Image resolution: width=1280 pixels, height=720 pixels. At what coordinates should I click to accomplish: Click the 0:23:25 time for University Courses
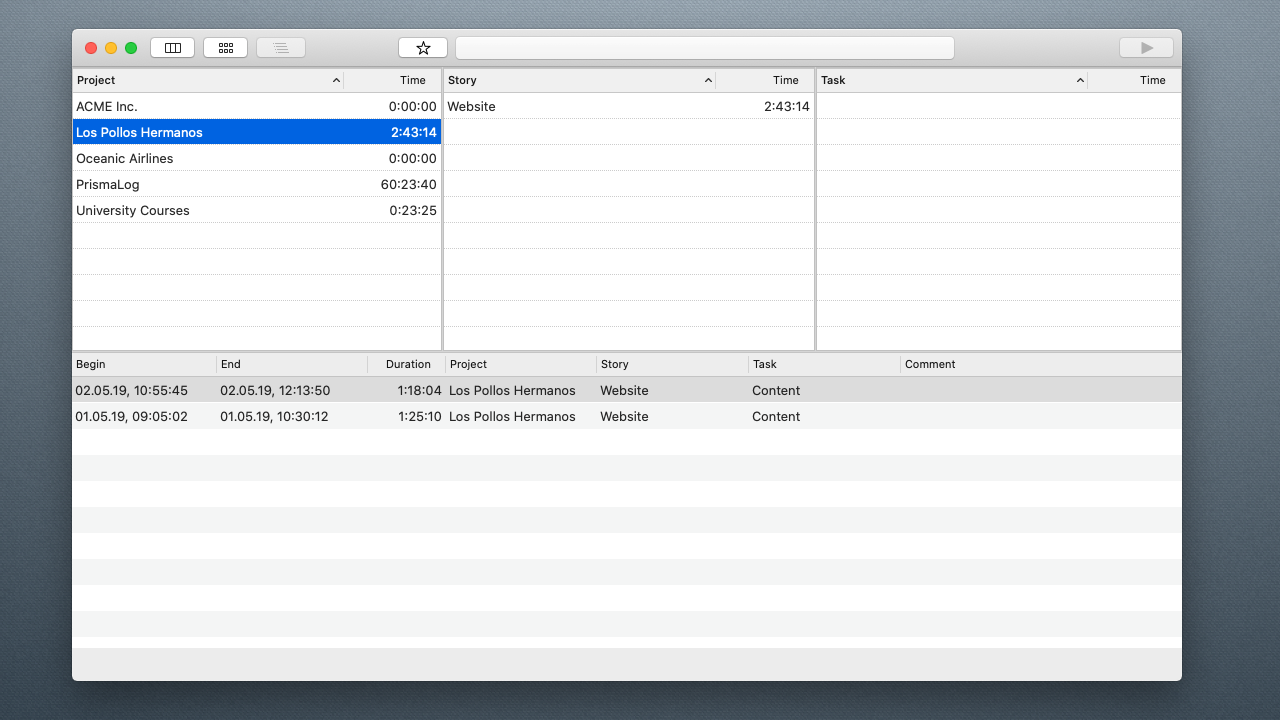click(x=413, y=210)
